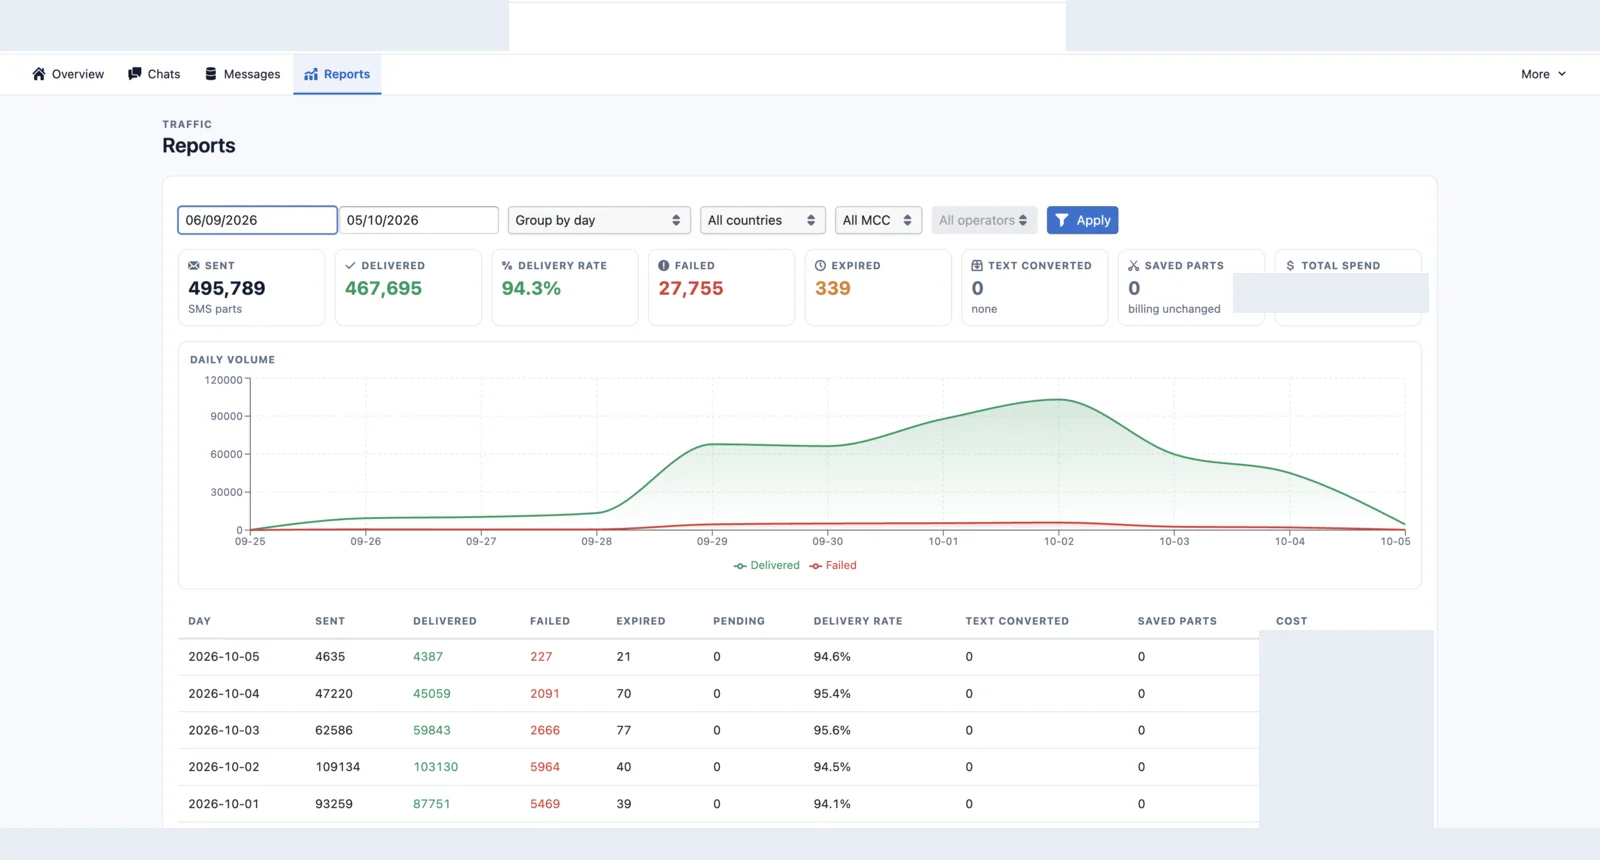Apply the report filters

pyautogui.click(x=1083, y=220)
